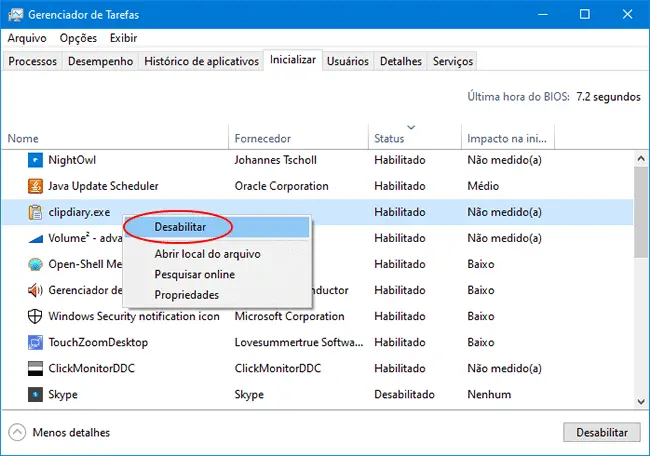
Task: Click the scrollbar down arrow
Action: tap(641, 401)
